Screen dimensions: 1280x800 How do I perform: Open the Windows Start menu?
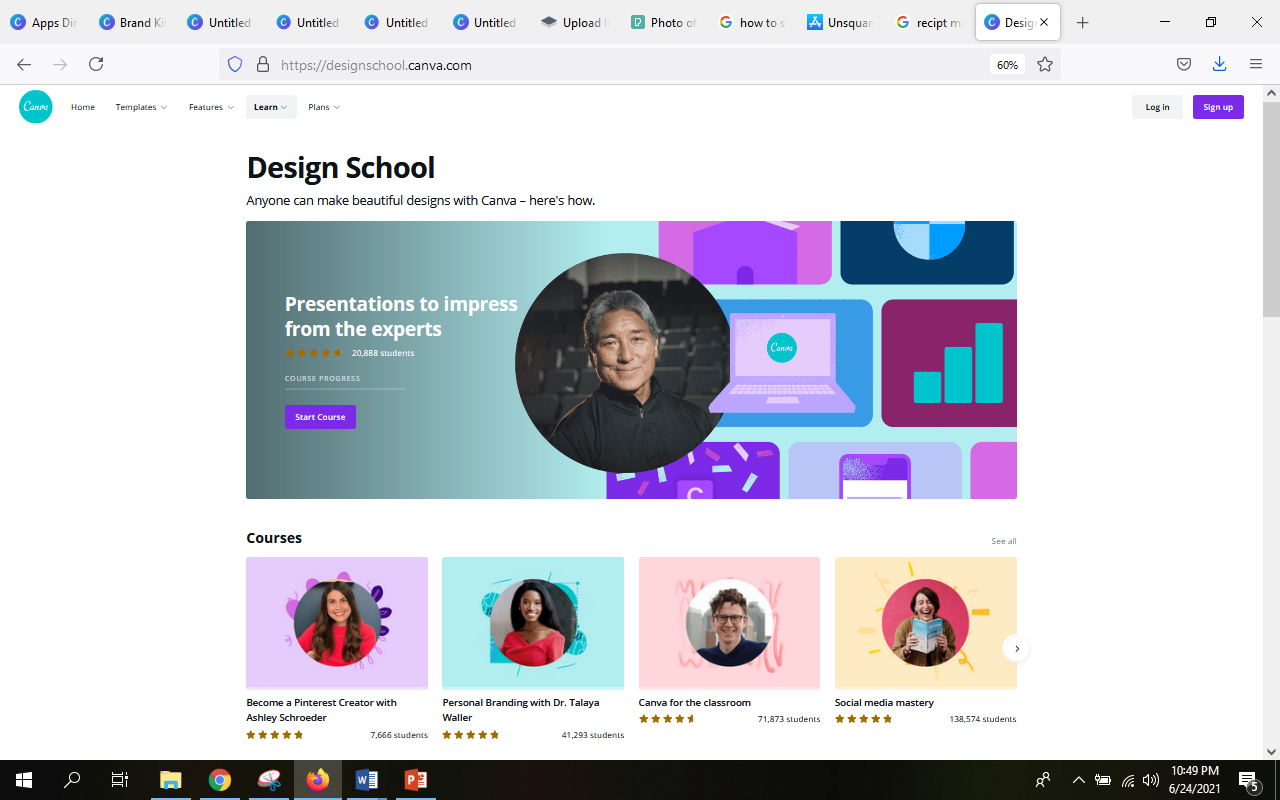[x=24, y=780]
